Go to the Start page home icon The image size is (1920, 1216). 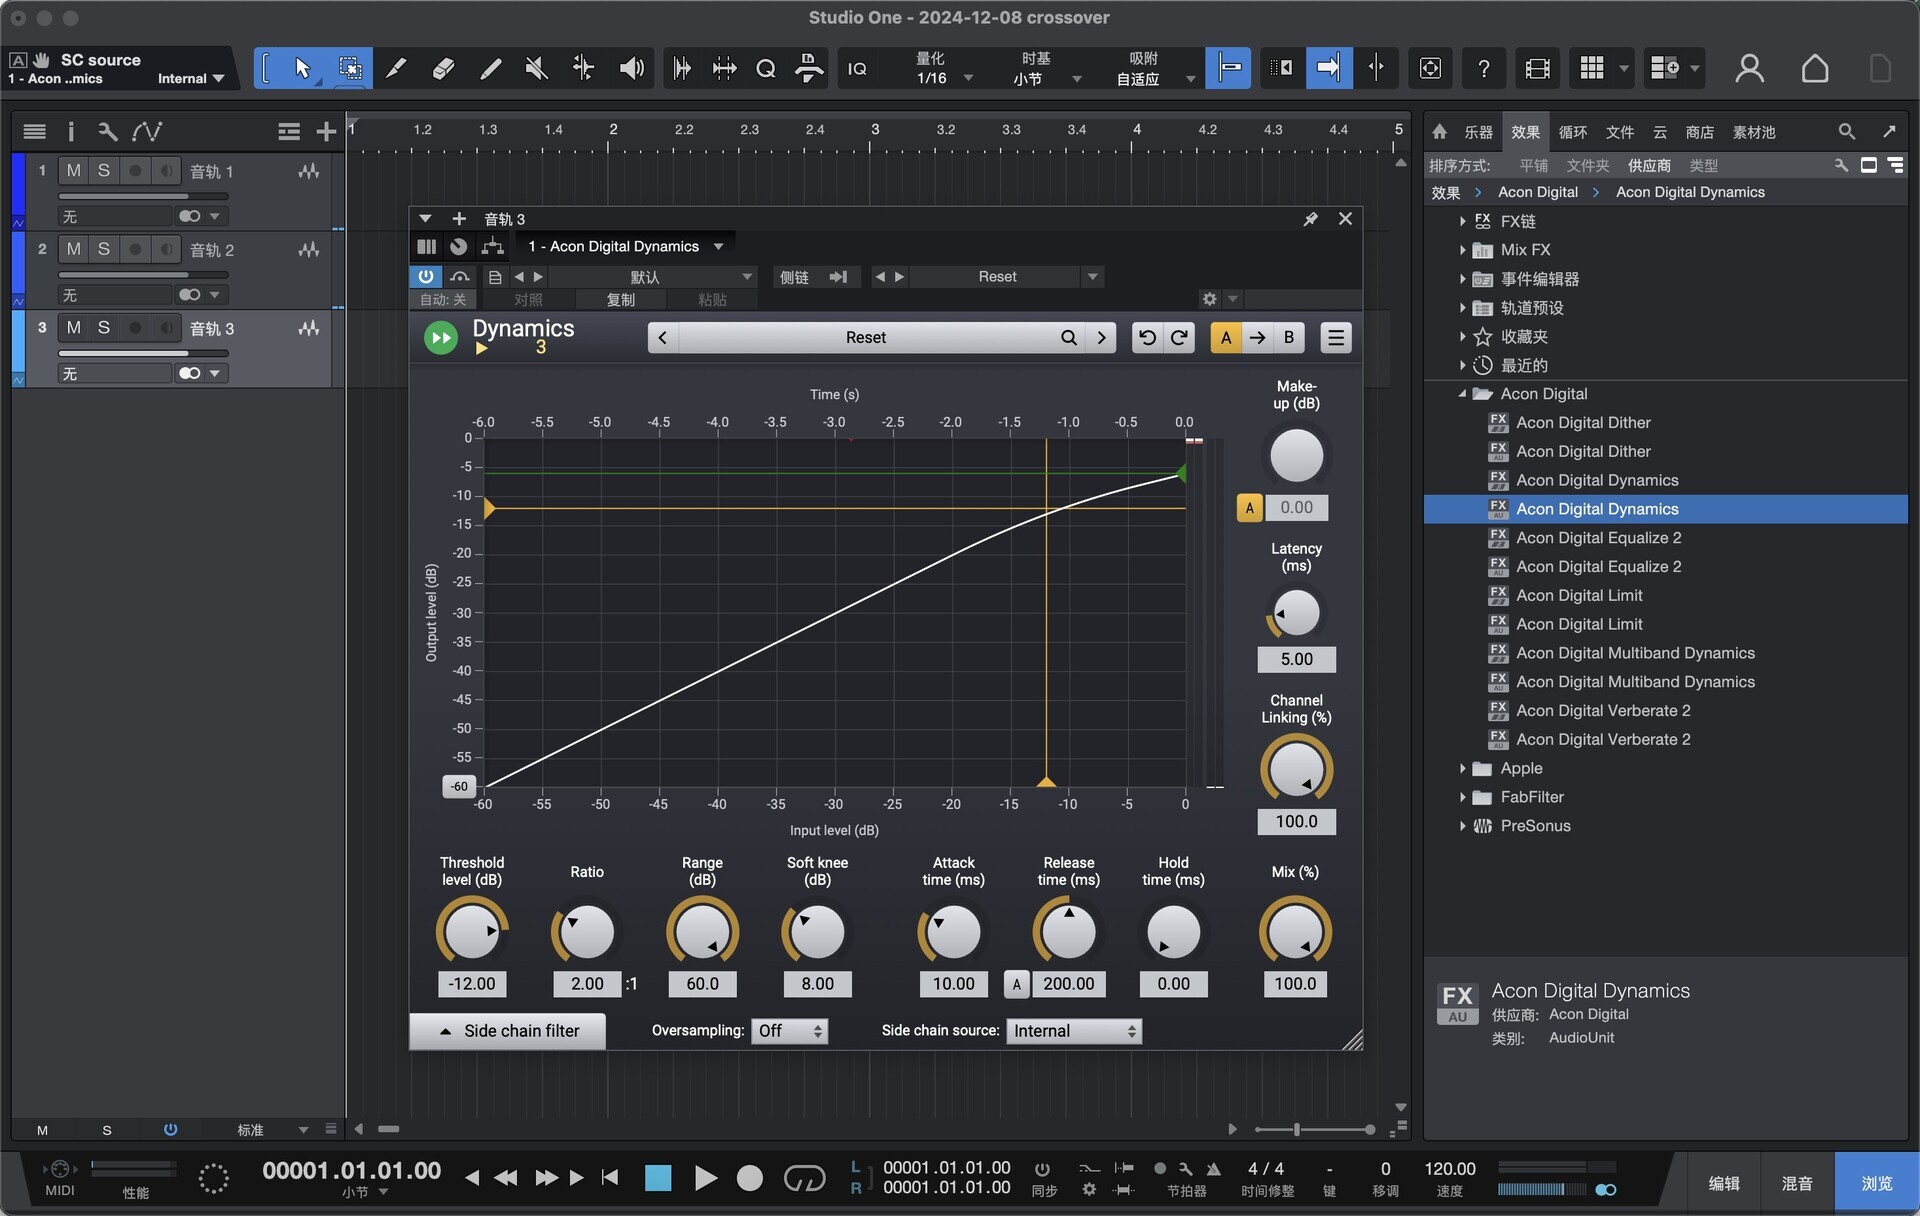[1815, 68]
